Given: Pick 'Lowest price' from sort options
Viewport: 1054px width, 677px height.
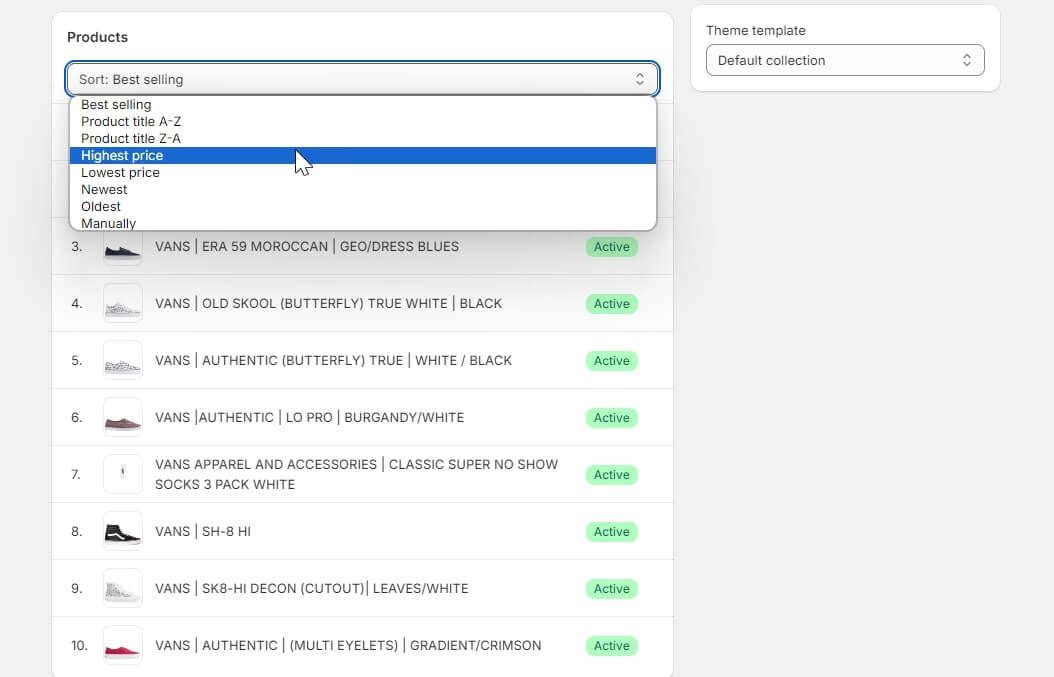Looking at the screenshot, I should point(120,172).
